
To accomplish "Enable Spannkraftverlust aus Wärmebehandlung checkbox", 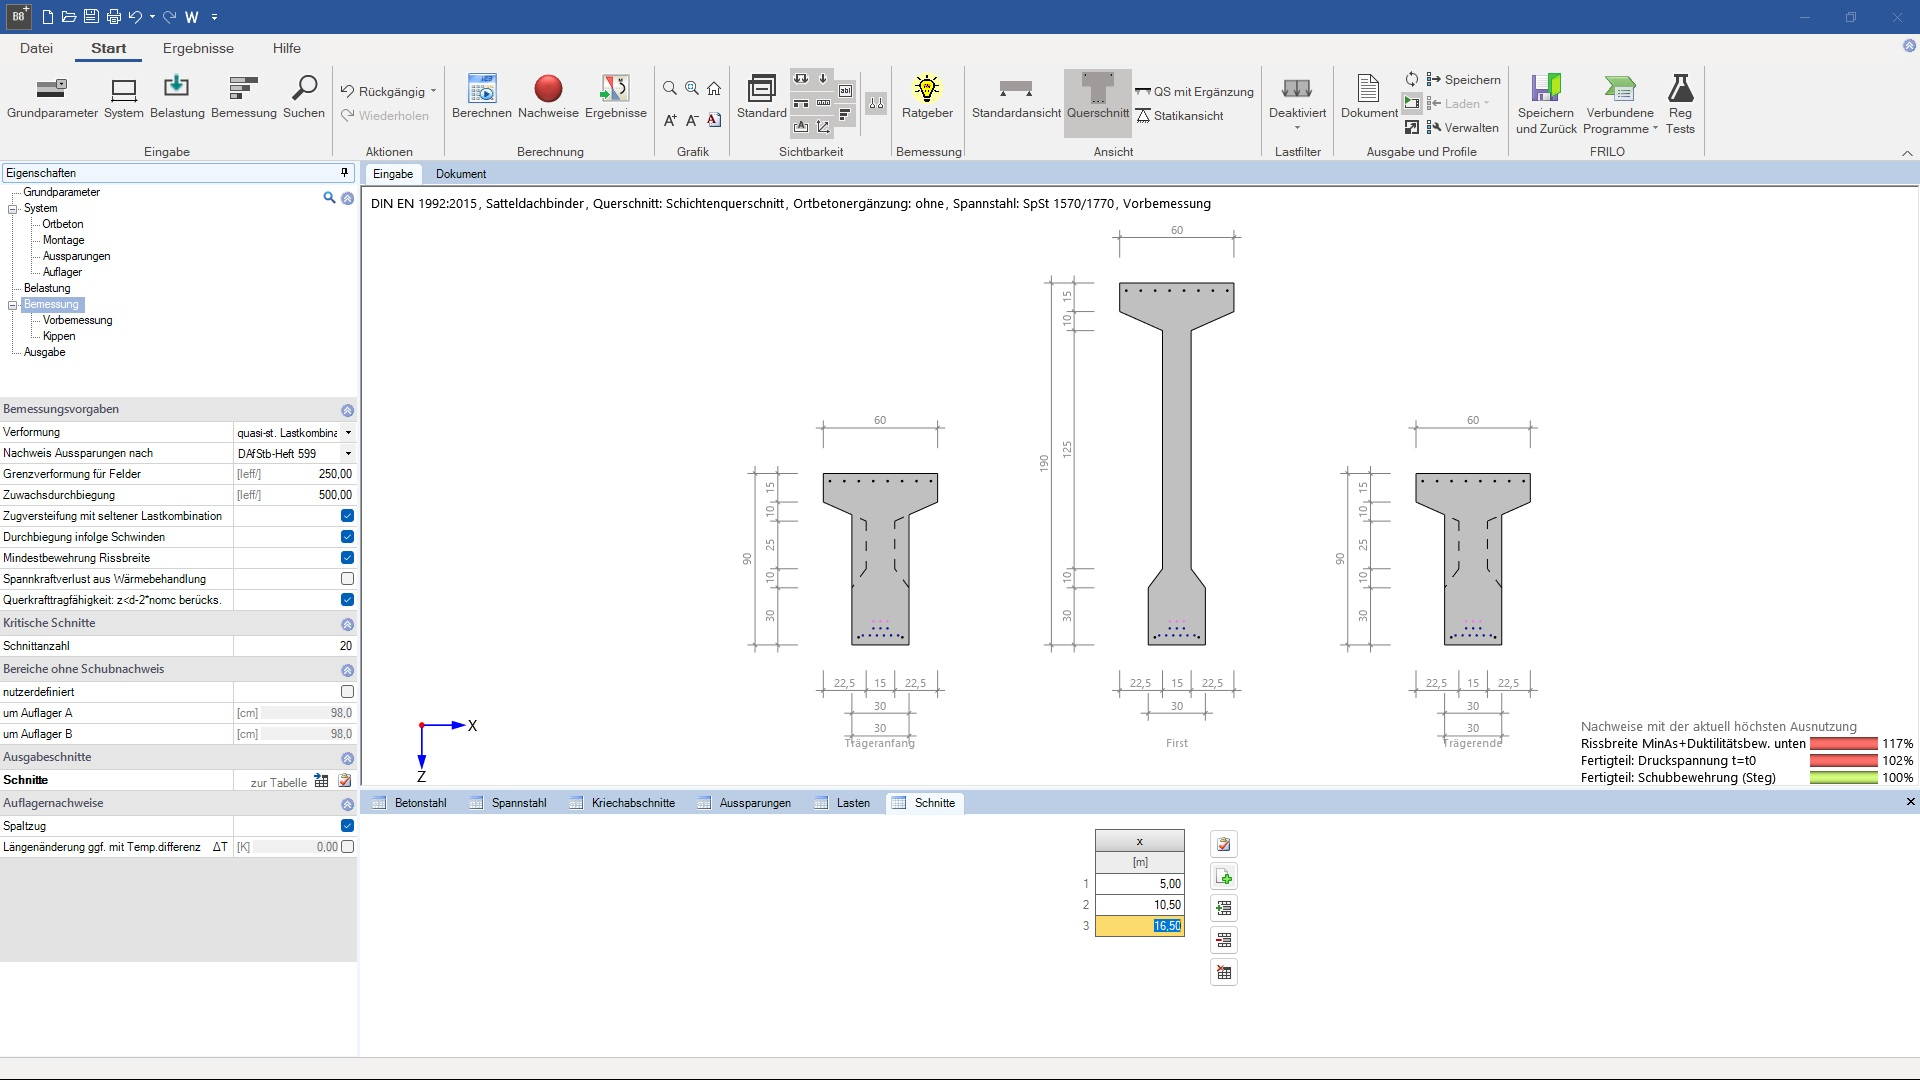I will coord(347,579).
